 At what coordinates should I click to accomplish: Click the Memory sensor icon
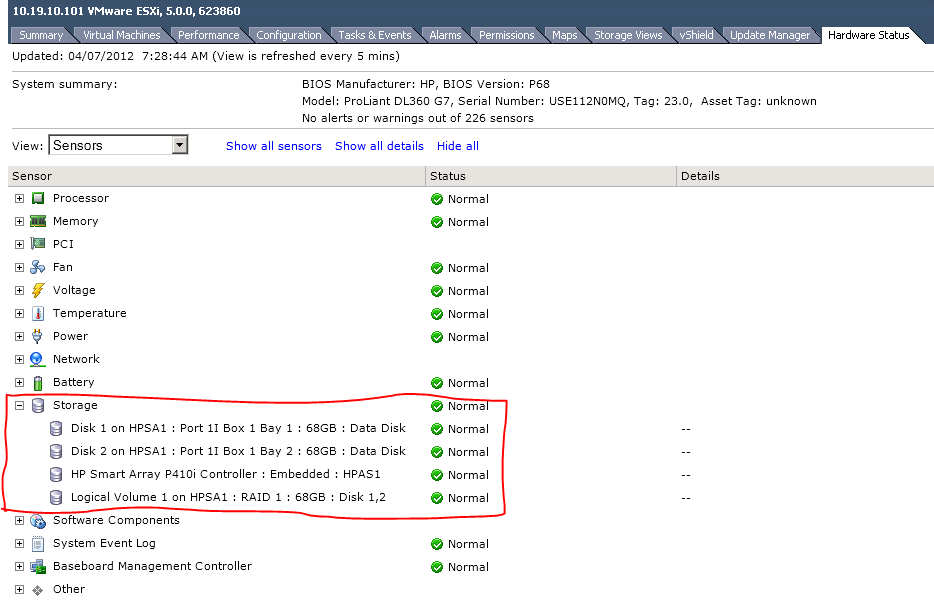click(39, 221)
